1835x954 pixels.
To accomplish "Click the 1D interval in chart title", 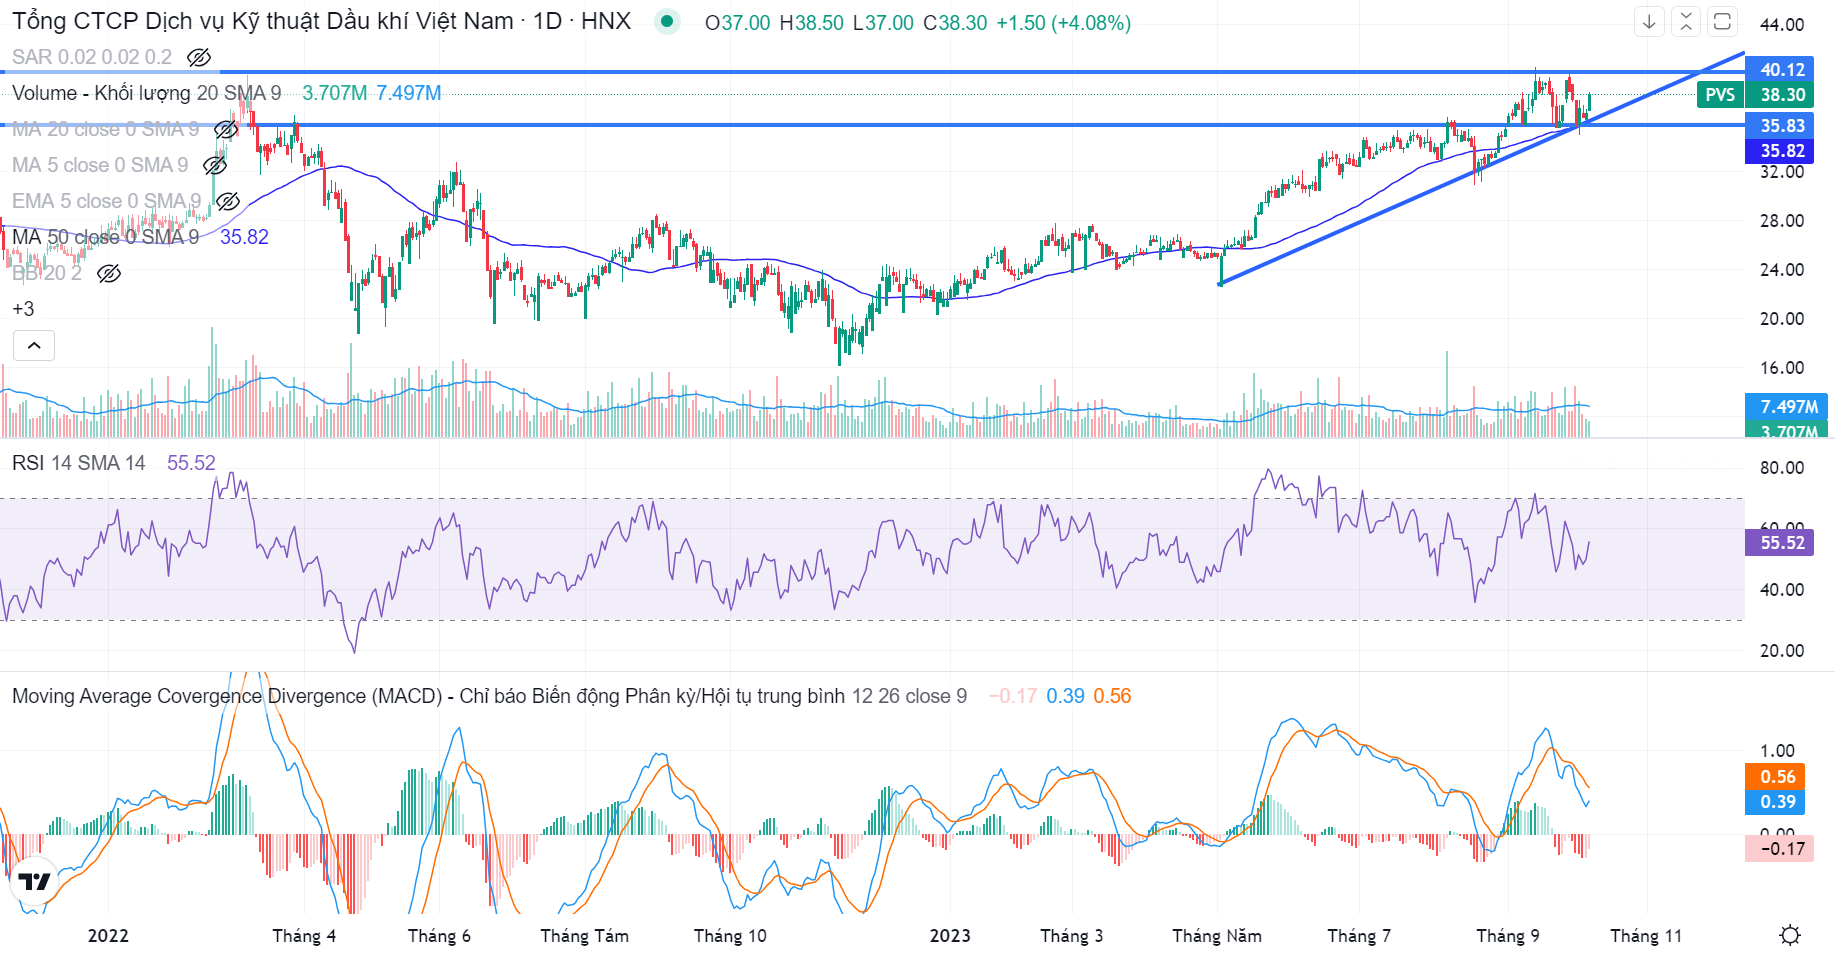I will click(547, 21).
